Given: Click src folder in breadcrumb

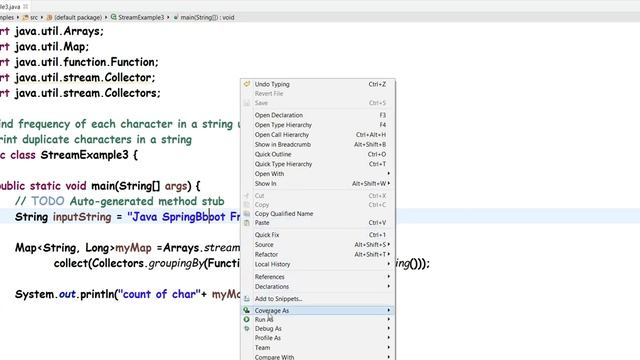Looking at the screenshot, I should click(34, 18).
